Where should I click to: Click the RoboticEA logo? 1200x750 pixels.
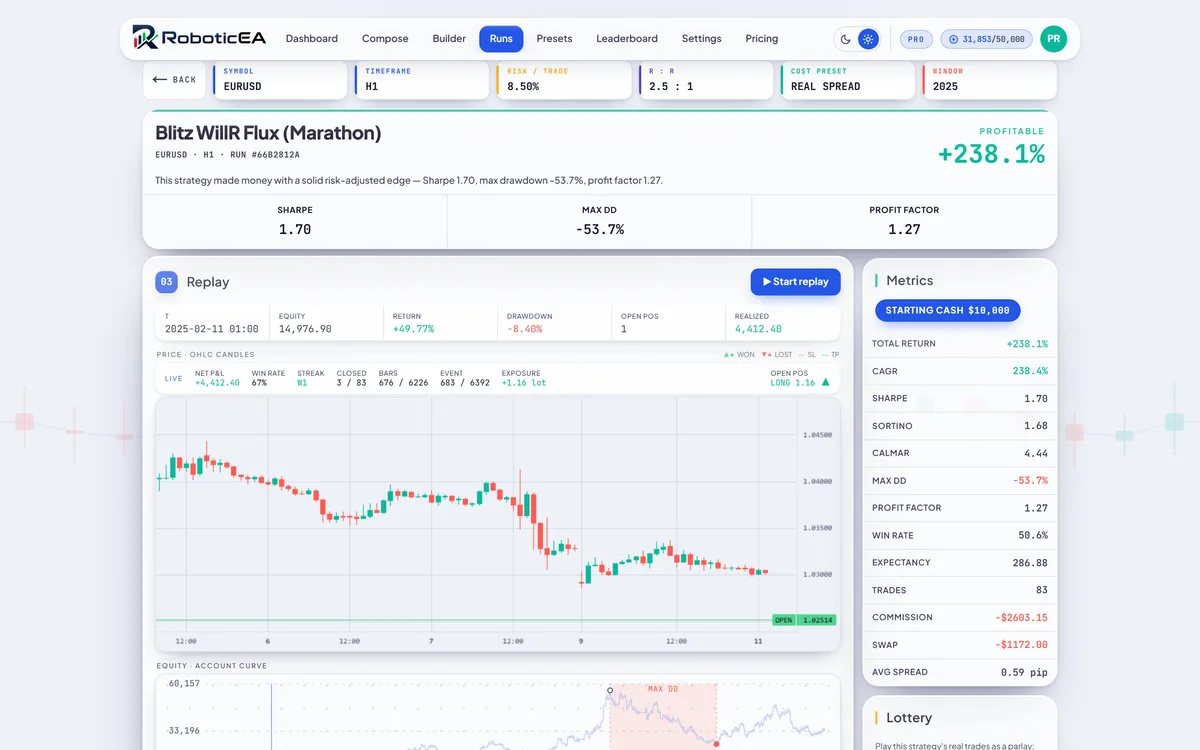pos(199,38)
